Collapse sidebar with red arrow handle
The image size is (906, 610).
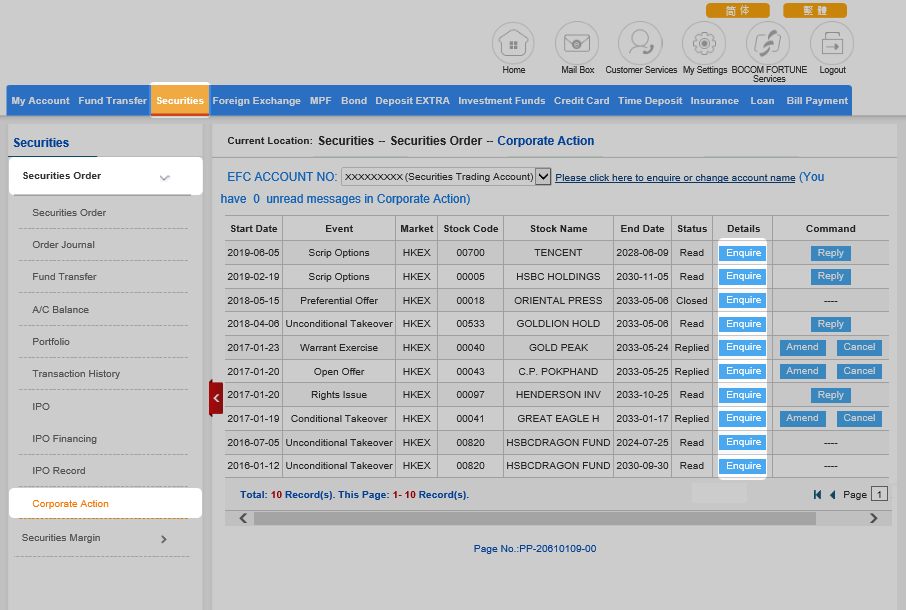(216, 397)
